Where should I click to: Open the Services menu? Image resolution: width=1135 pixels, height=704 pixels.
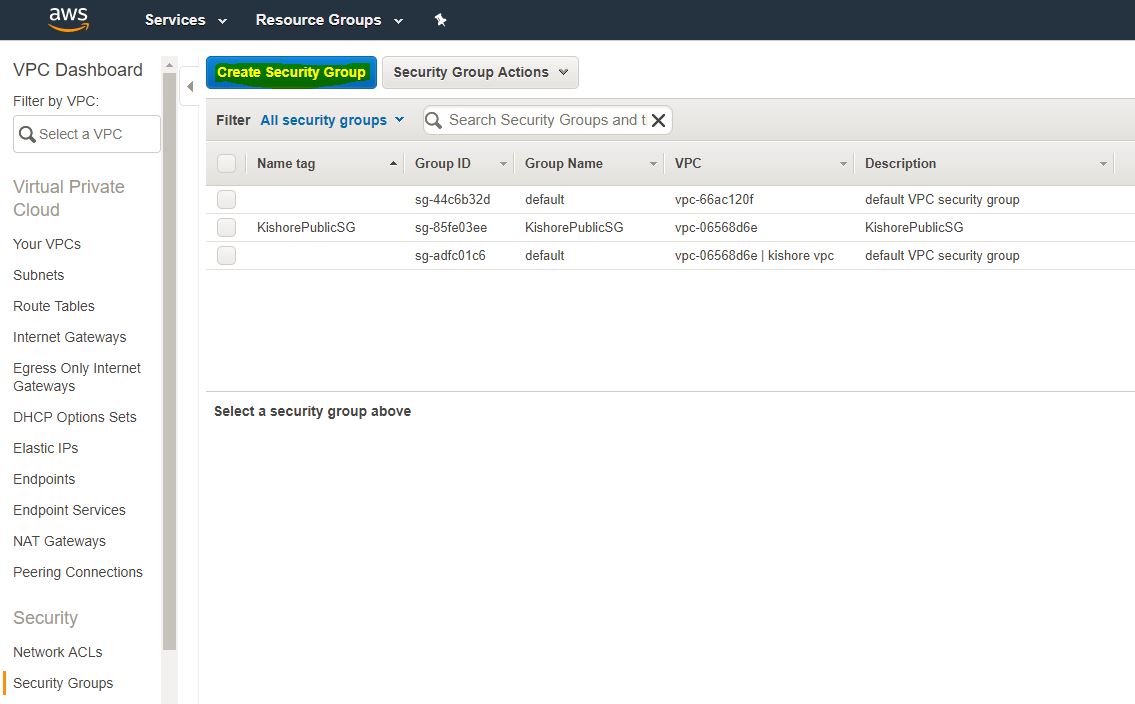tap(186, 20)
